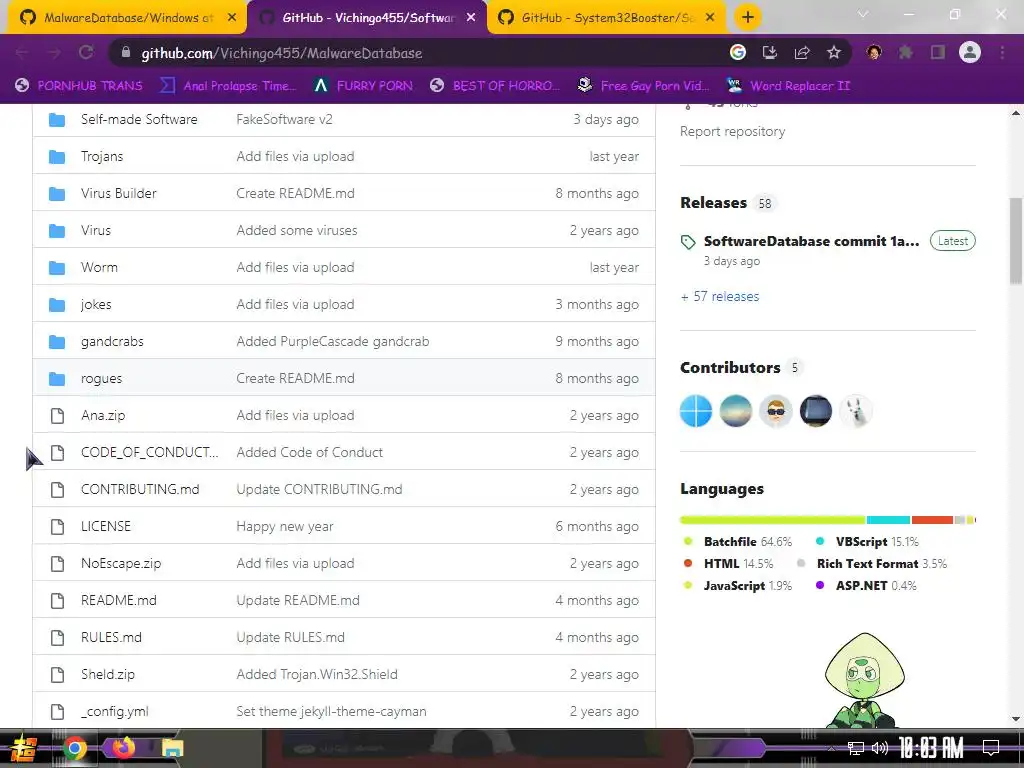
Task: Open the RULES.md file
Action: [111, 637]
